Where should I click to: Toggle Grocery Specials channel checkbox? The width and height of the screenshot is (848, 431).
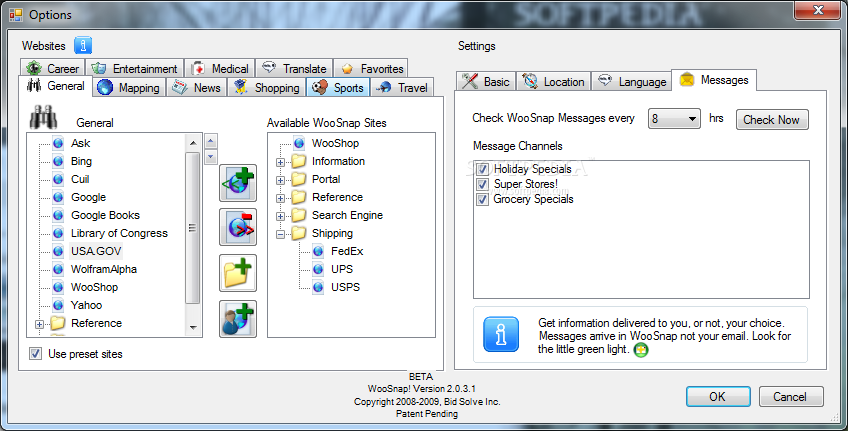click(x=482, y=200)
